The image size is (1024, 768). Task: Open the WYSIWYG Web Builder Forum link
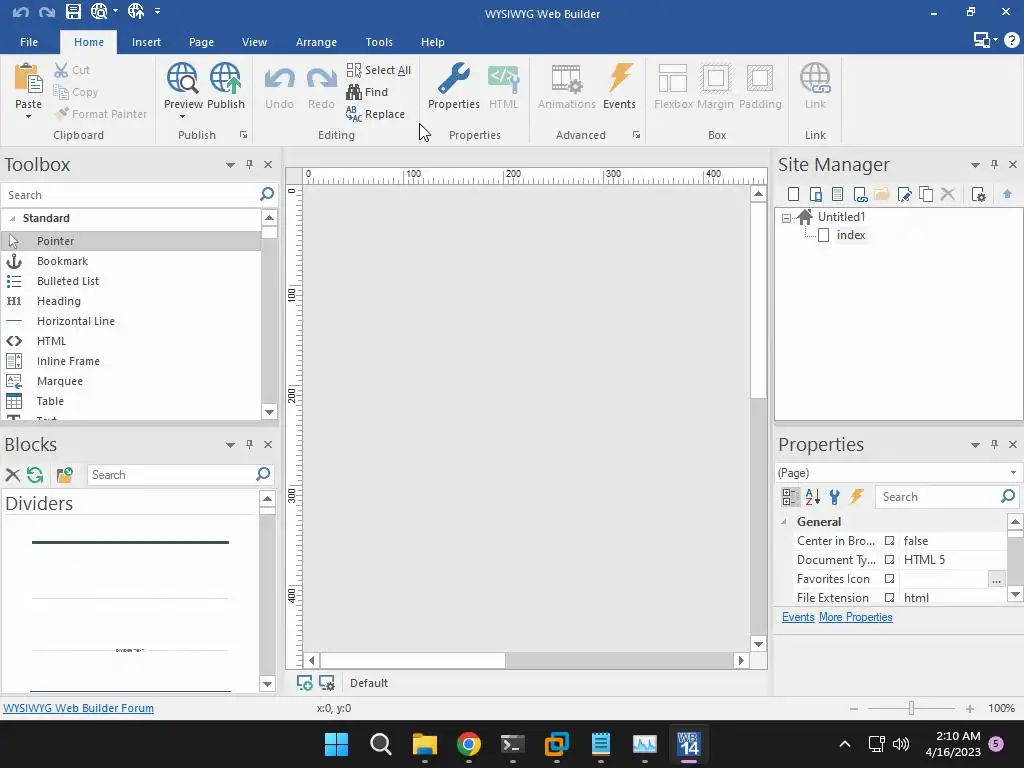78,708
